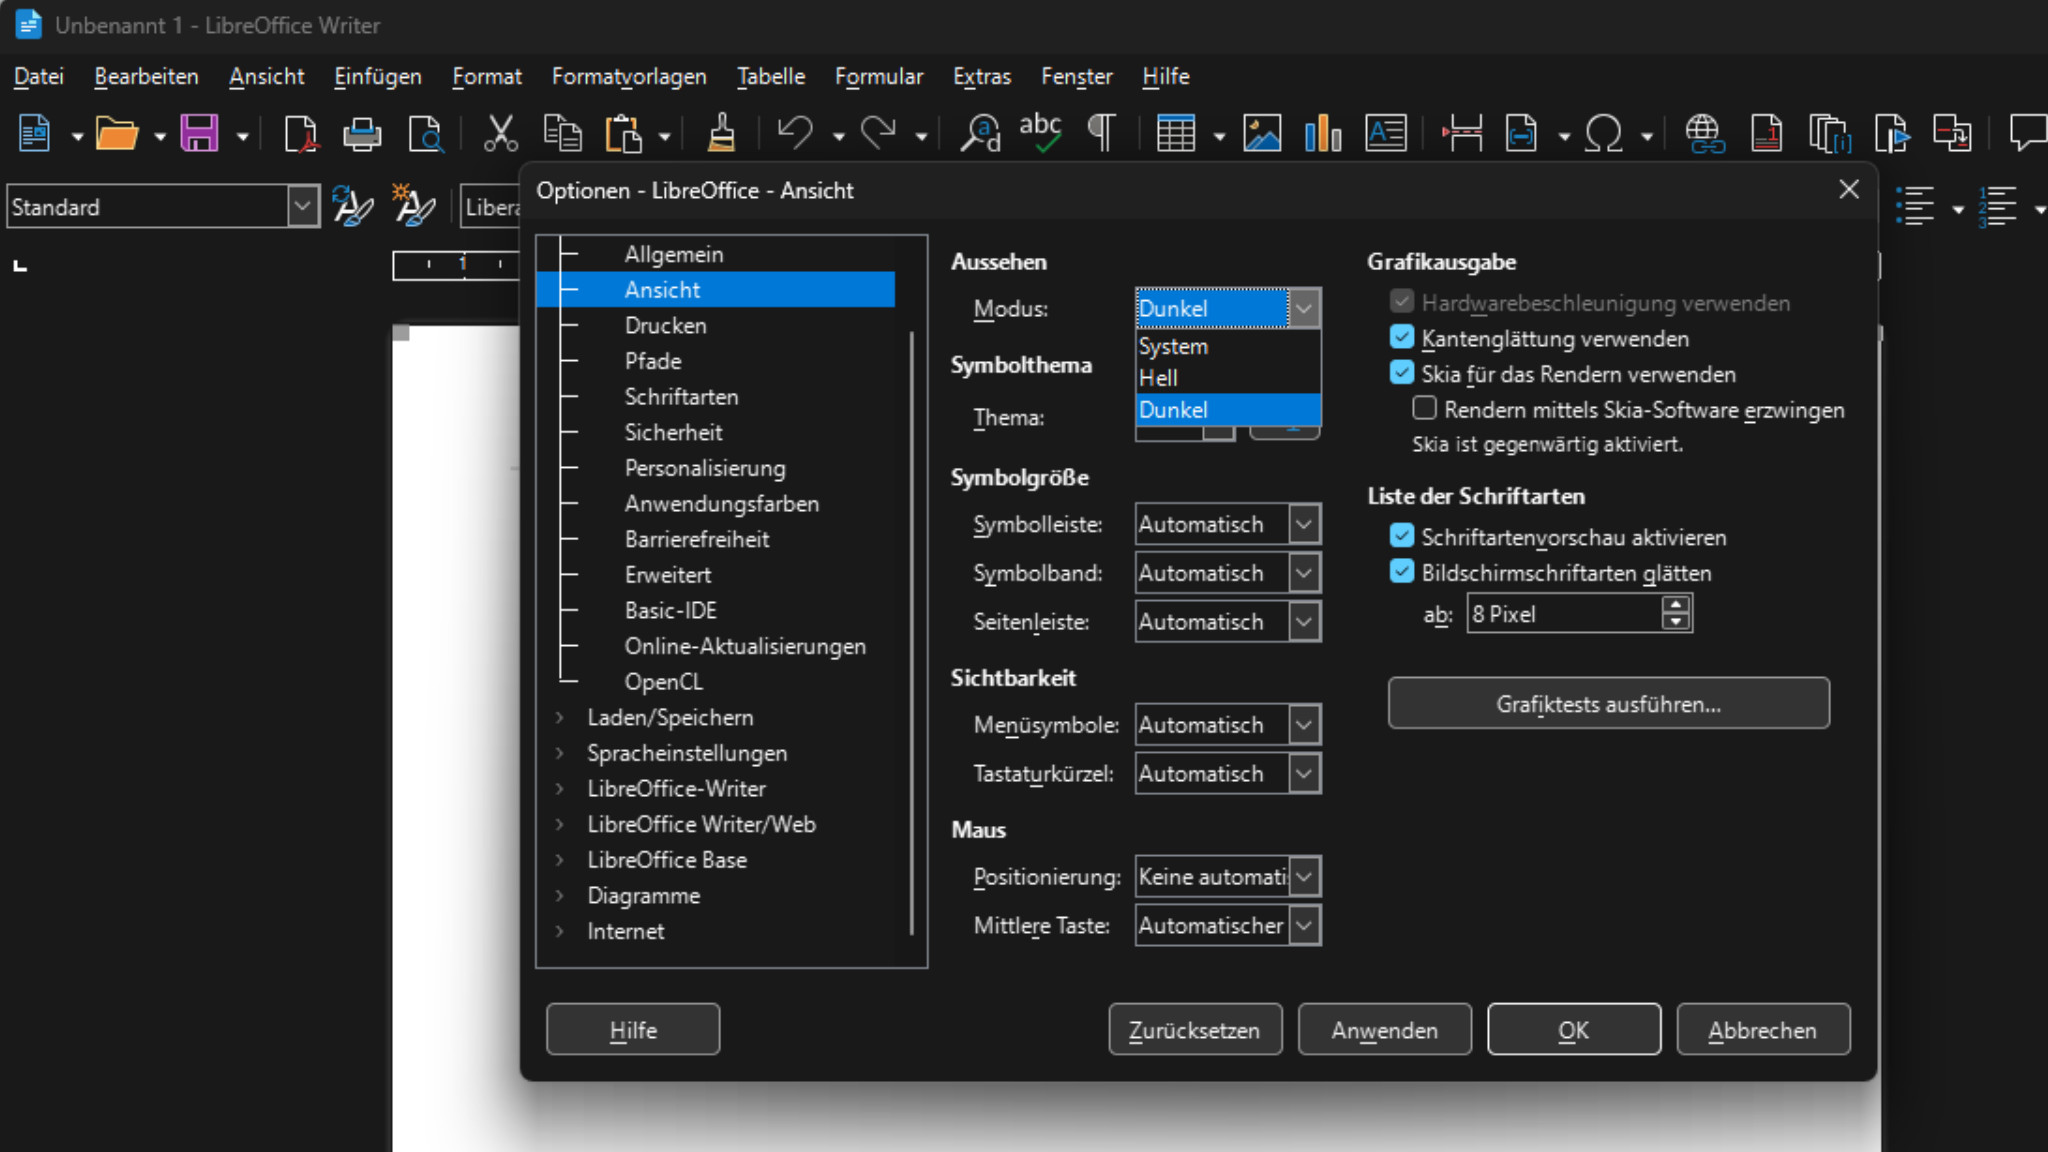Enable Rendern mittels Skia-Software erzwingen
Screen dimensions: 2048x1152
(1424, 409)
